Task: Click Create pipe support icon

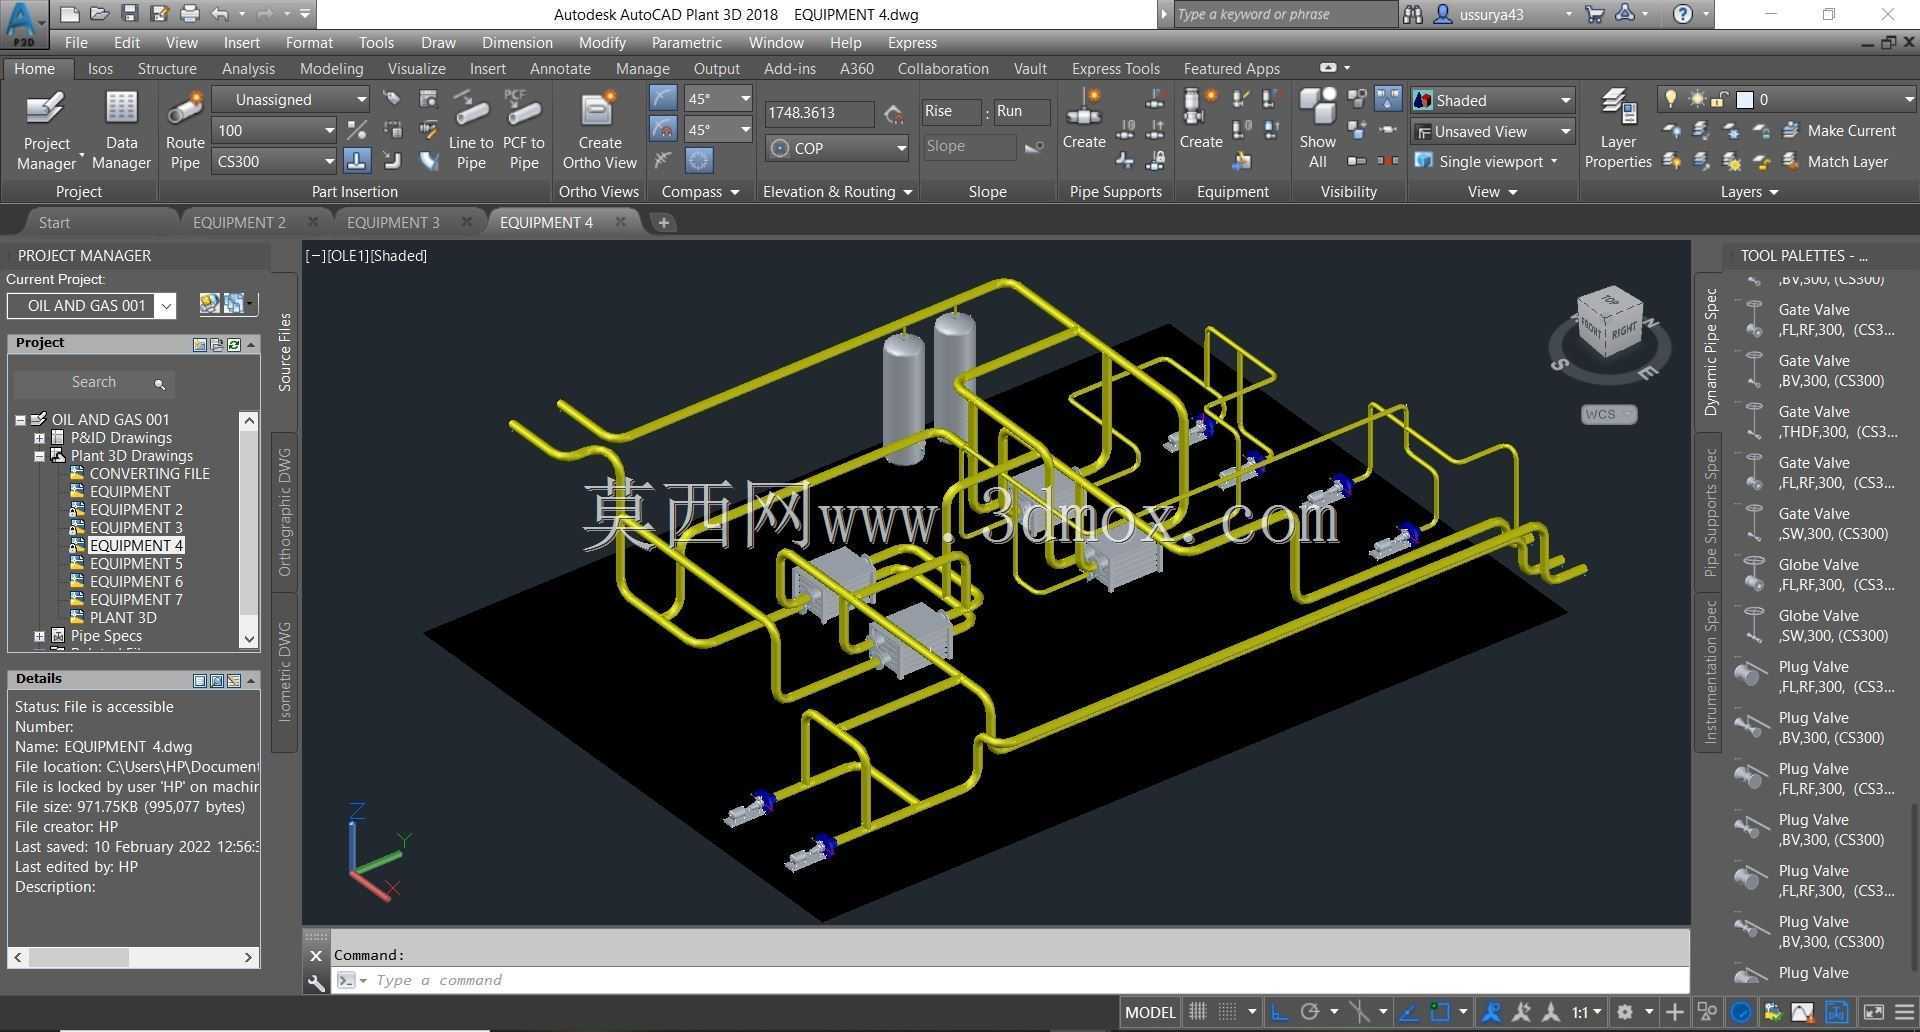Action: (x=1084, y=120)
